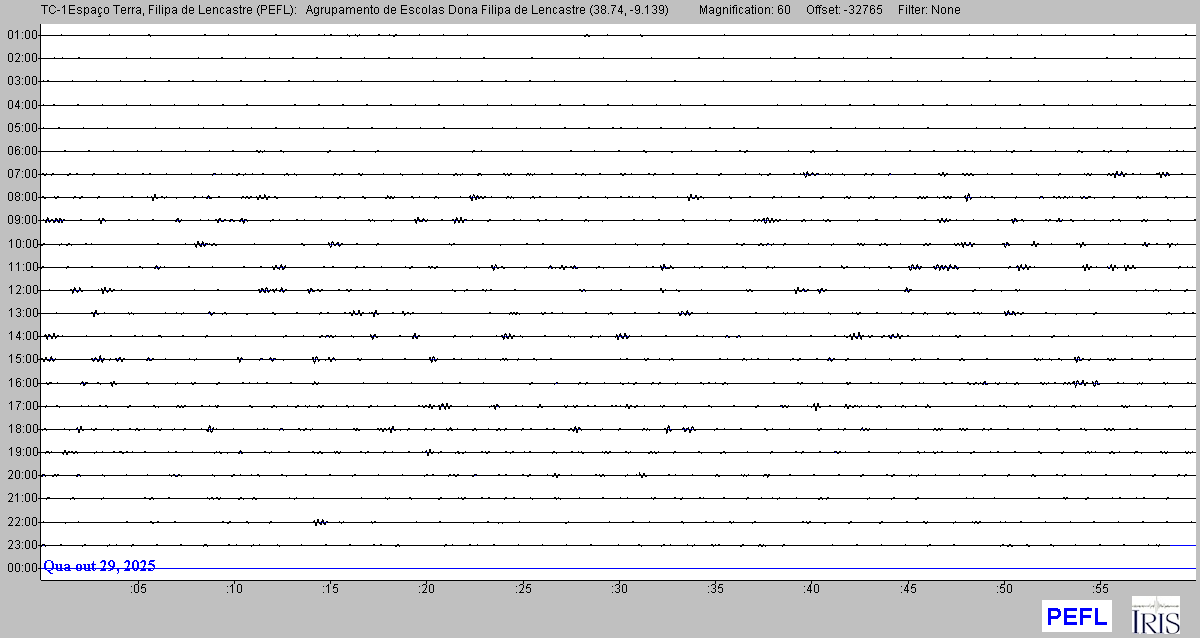
Task: Click the :45 minute axis label
Action: tap(908, 589)
